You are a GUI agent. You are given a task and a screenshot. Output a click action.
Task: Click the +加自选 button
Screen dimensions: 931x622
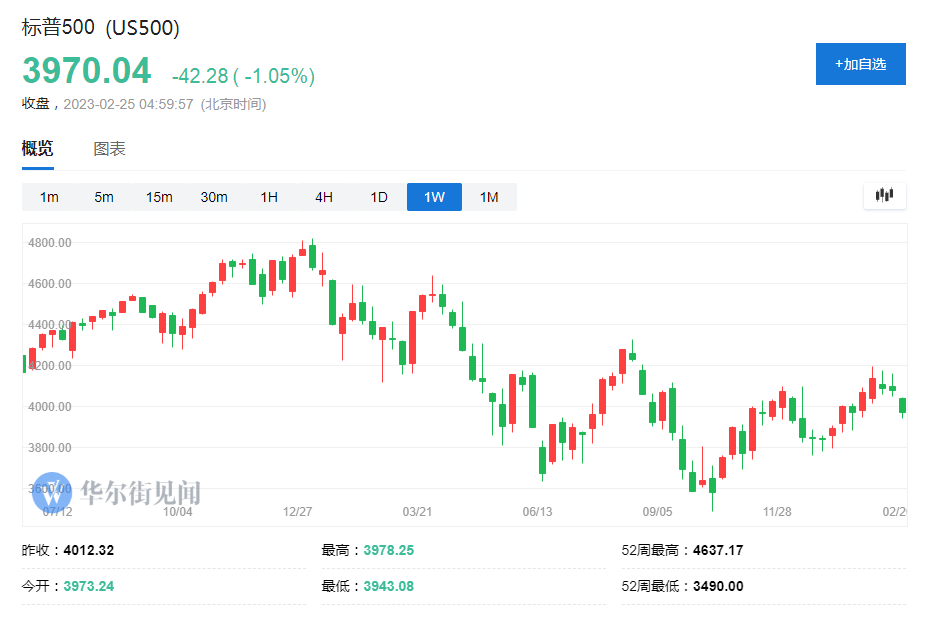[860, 63]
